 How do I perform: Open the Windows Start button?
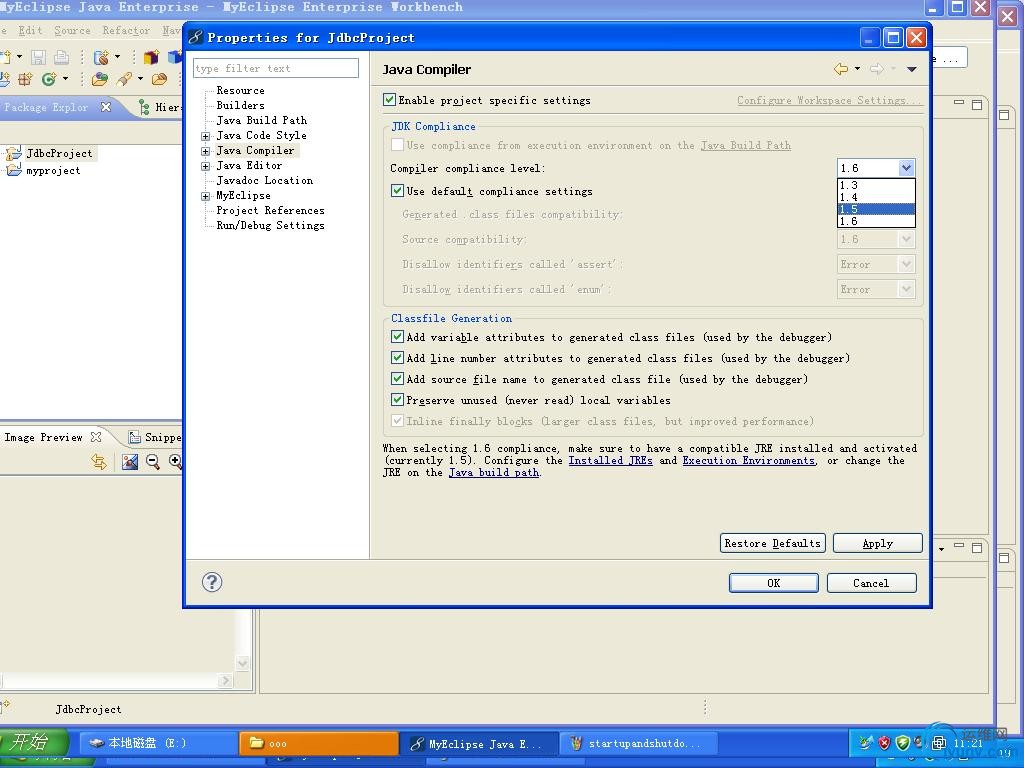[x=34, y=743]
